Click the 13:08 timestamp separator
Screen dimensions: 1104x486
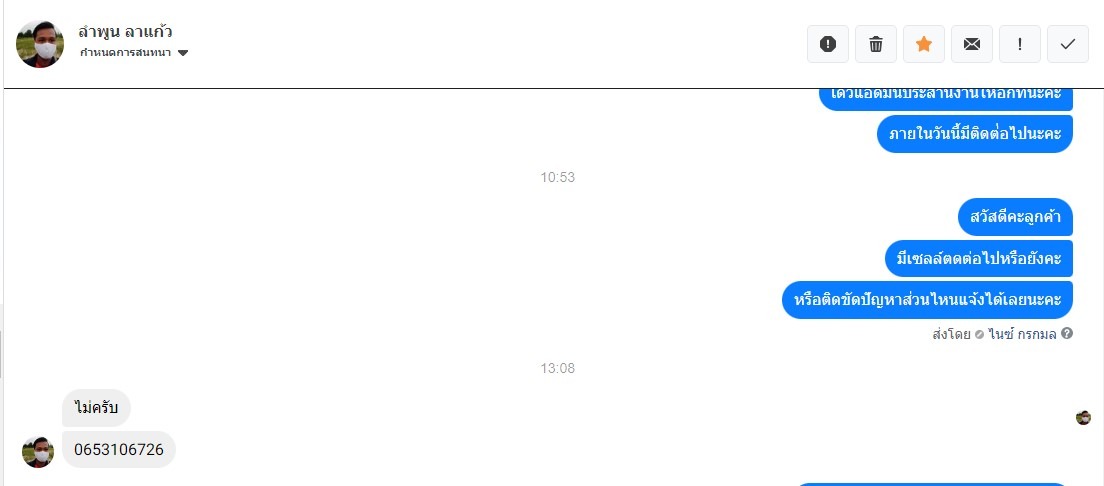(x=558, y=368)
